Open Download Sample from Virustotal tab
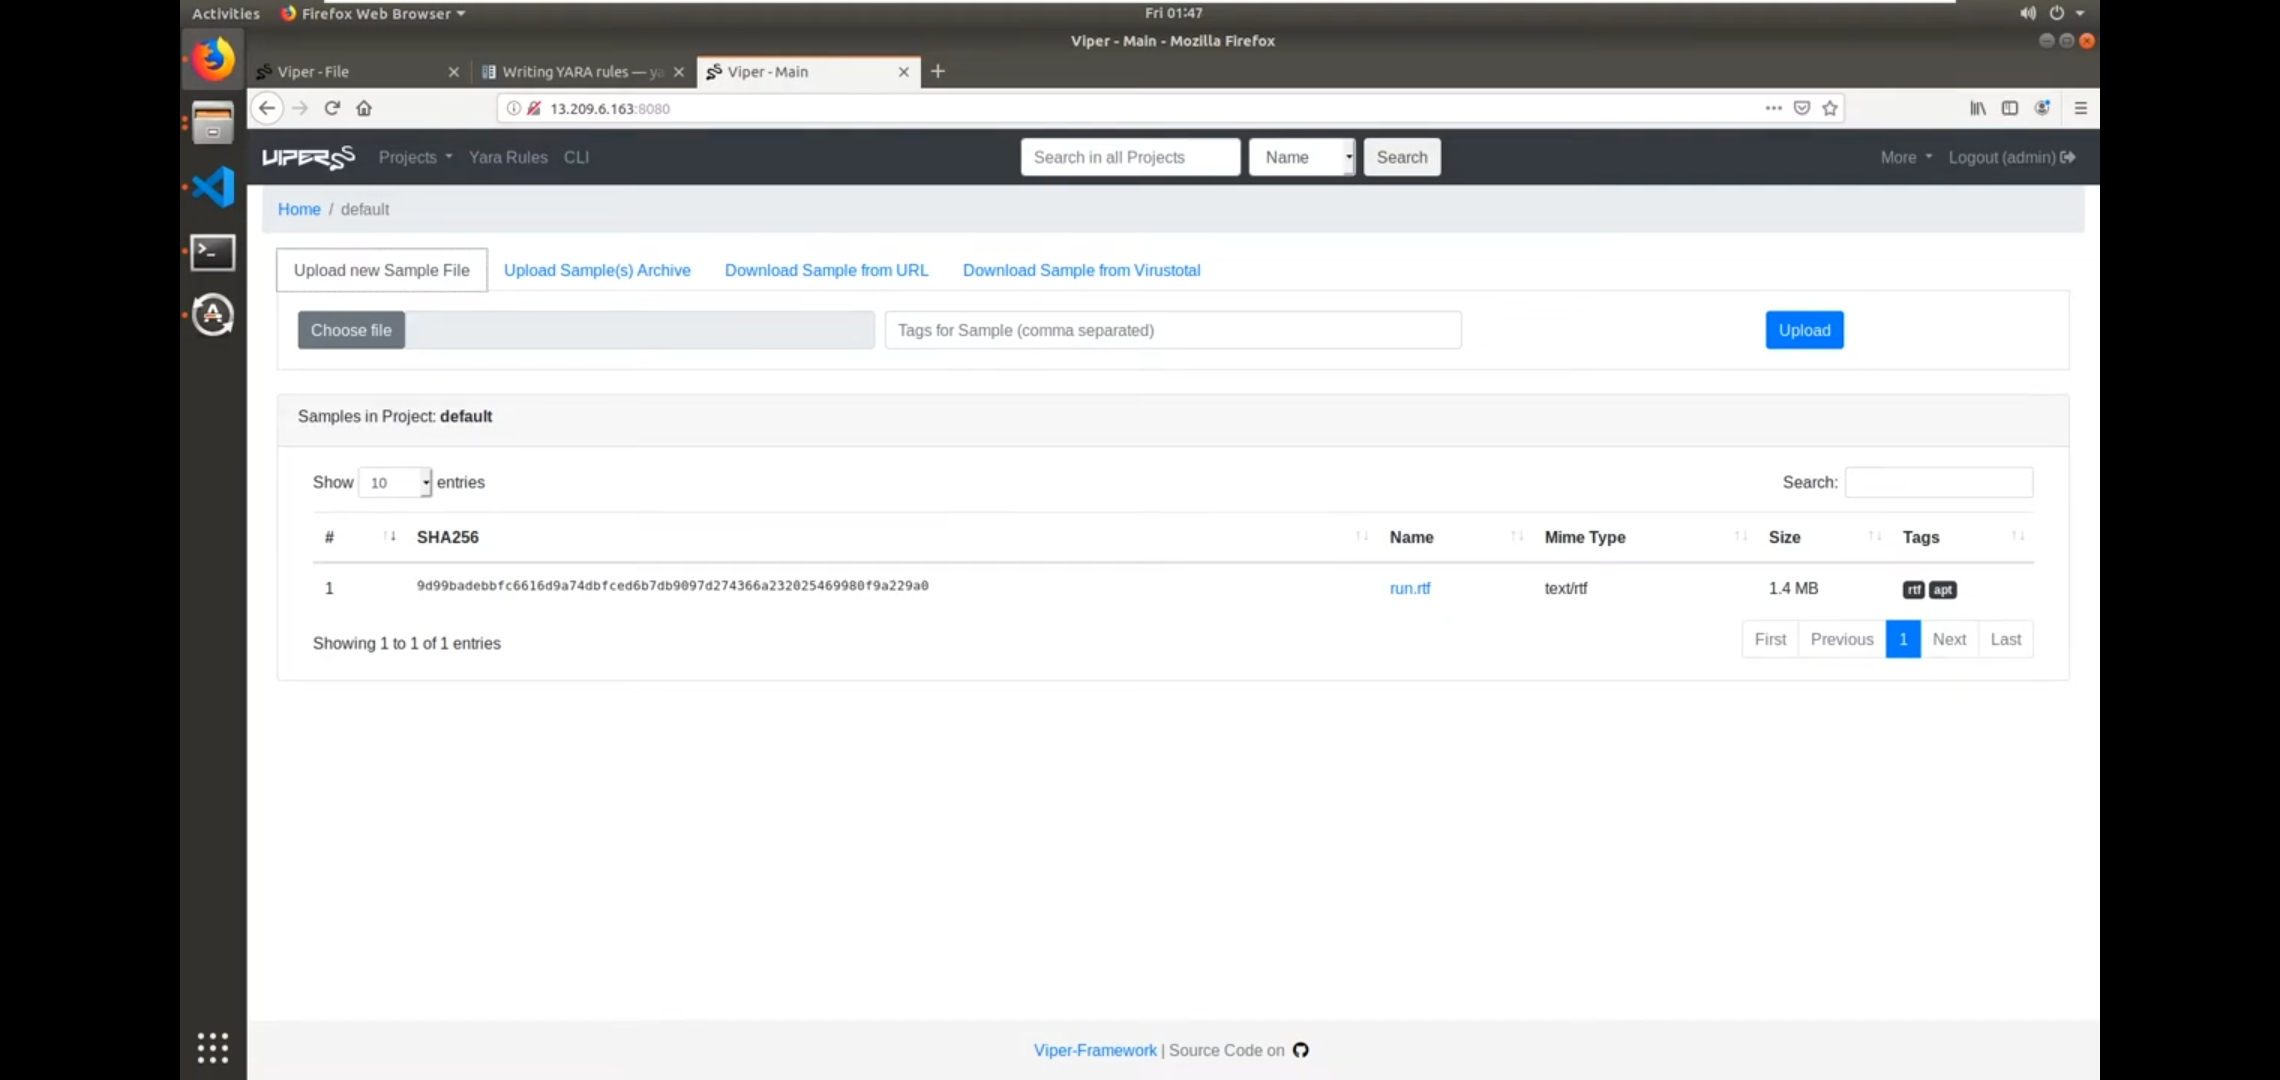The width and height of the screenshot is (2280, 1080). [x=1081, y=270]
